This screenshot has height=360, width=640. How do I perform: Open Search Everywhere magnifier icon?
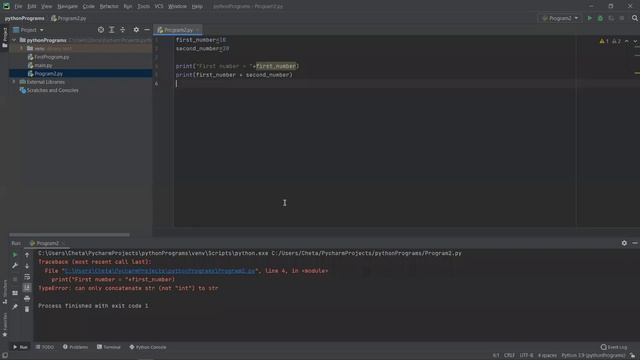click(635, 18)
